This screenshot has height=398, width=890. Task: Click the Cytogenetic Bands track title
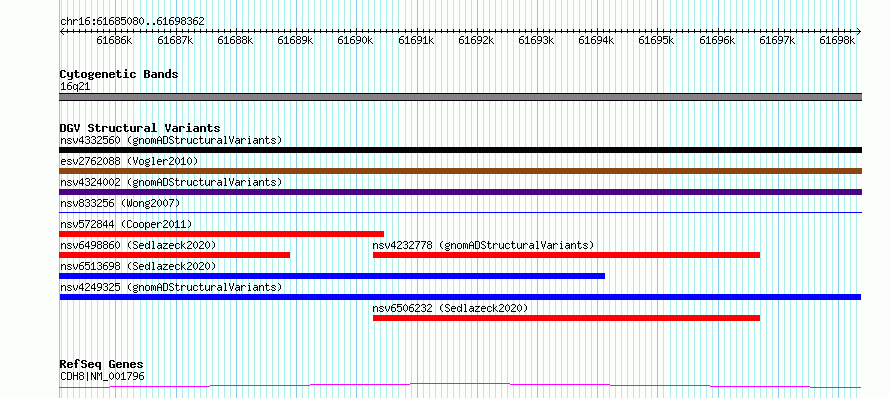pos(119,74)
